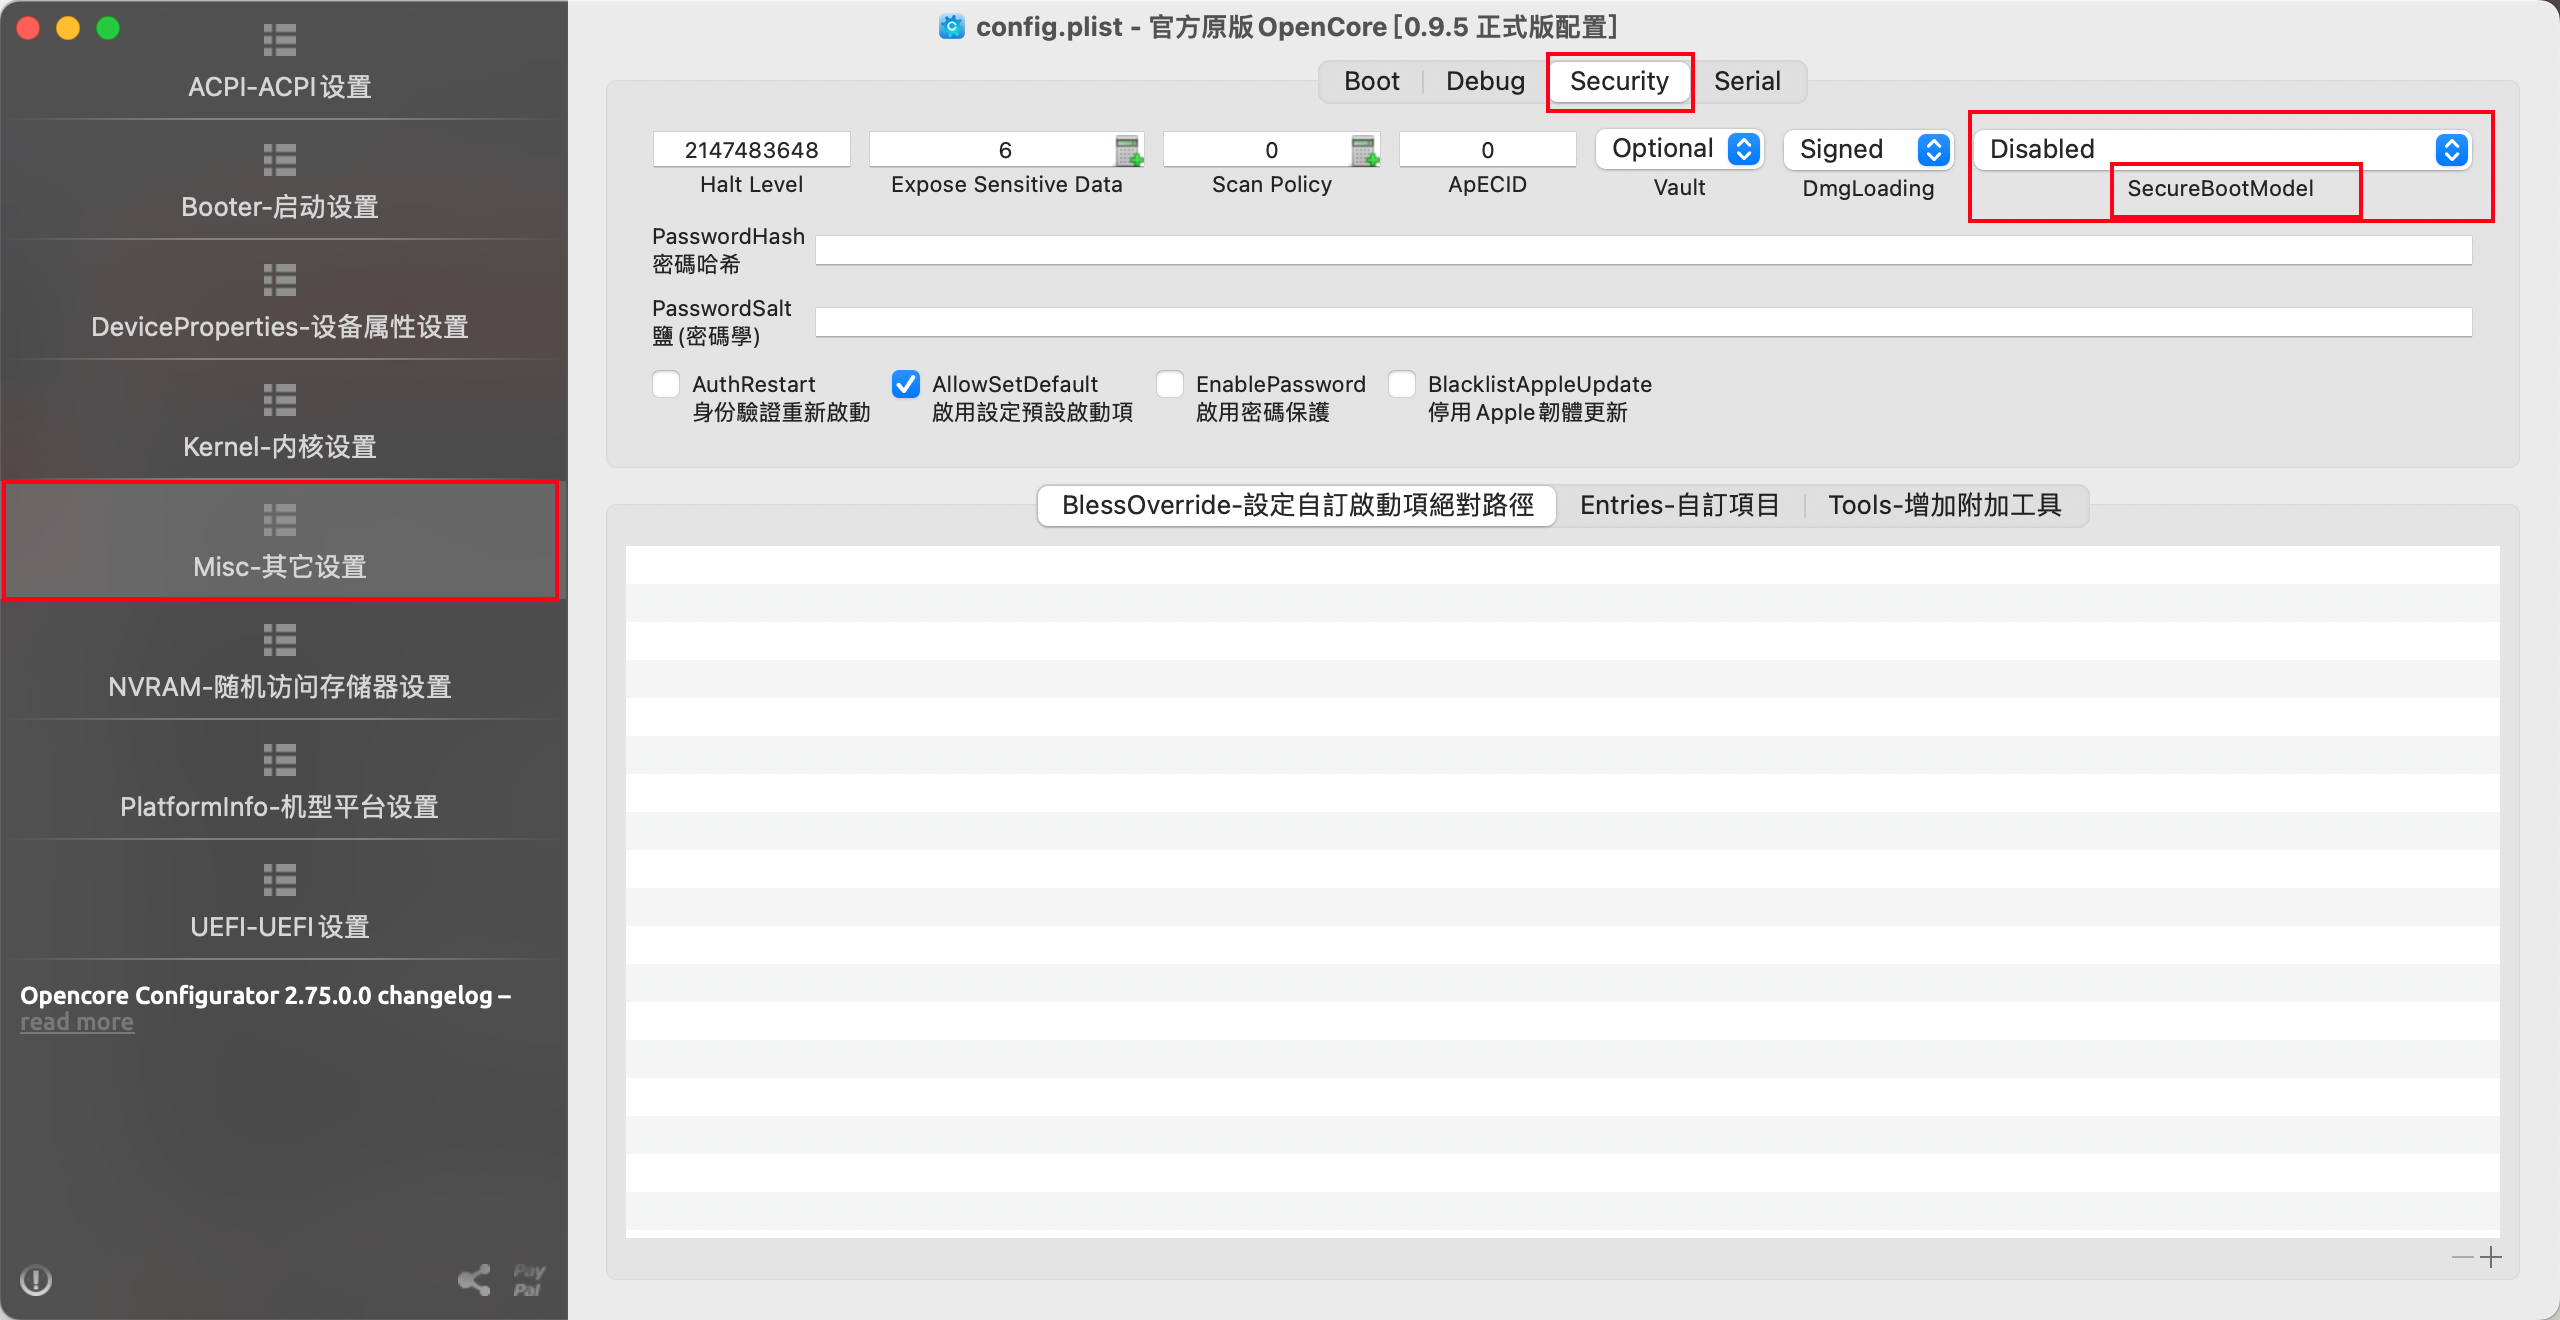
Task: Select the Security tab
Action: point(1619,81)
